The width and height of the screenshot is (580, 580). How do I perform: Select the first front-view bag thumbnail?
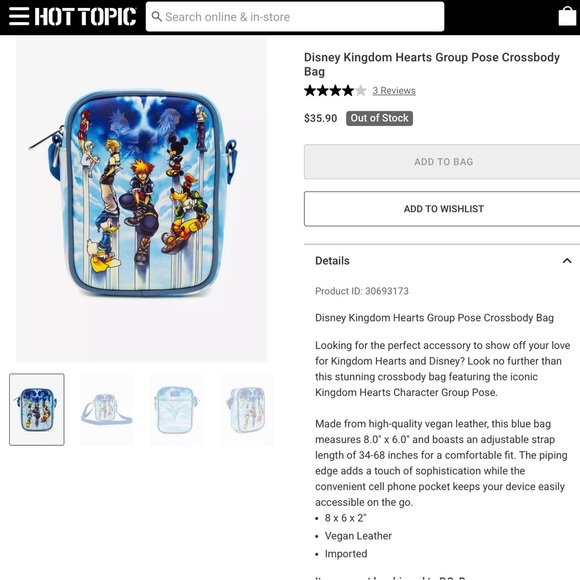click(37, 409)
